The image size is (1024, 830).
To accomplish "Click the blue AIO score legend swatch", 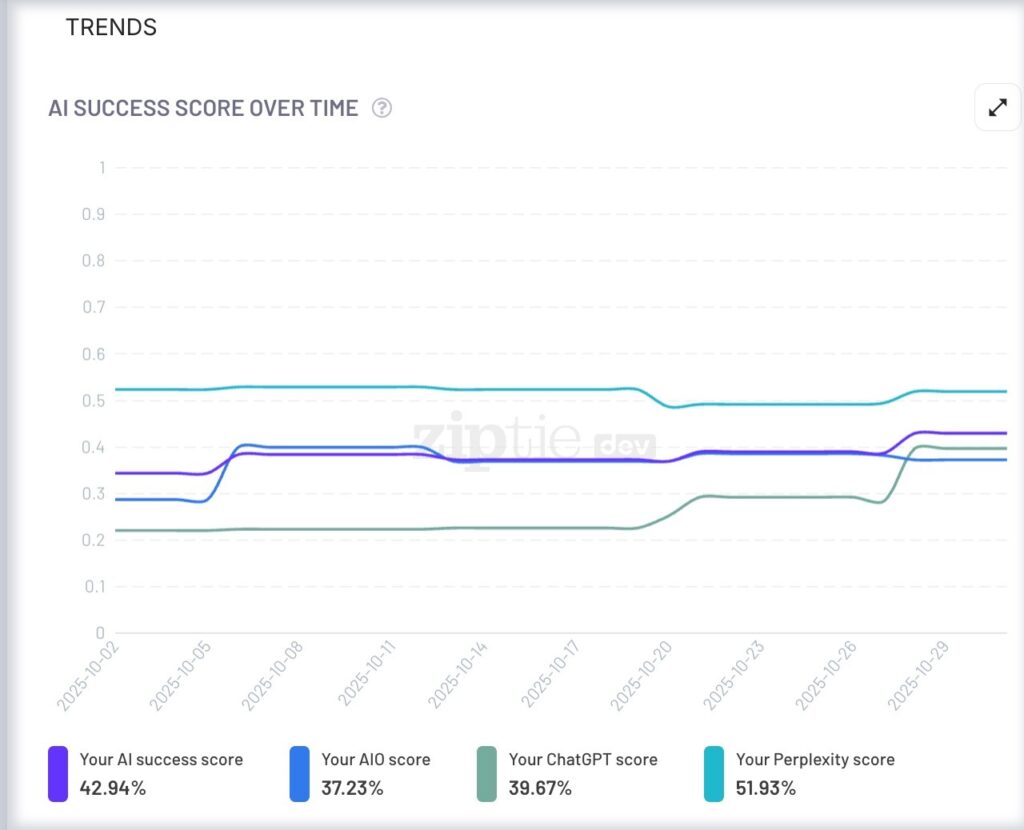I will click(x=299, y=774).
